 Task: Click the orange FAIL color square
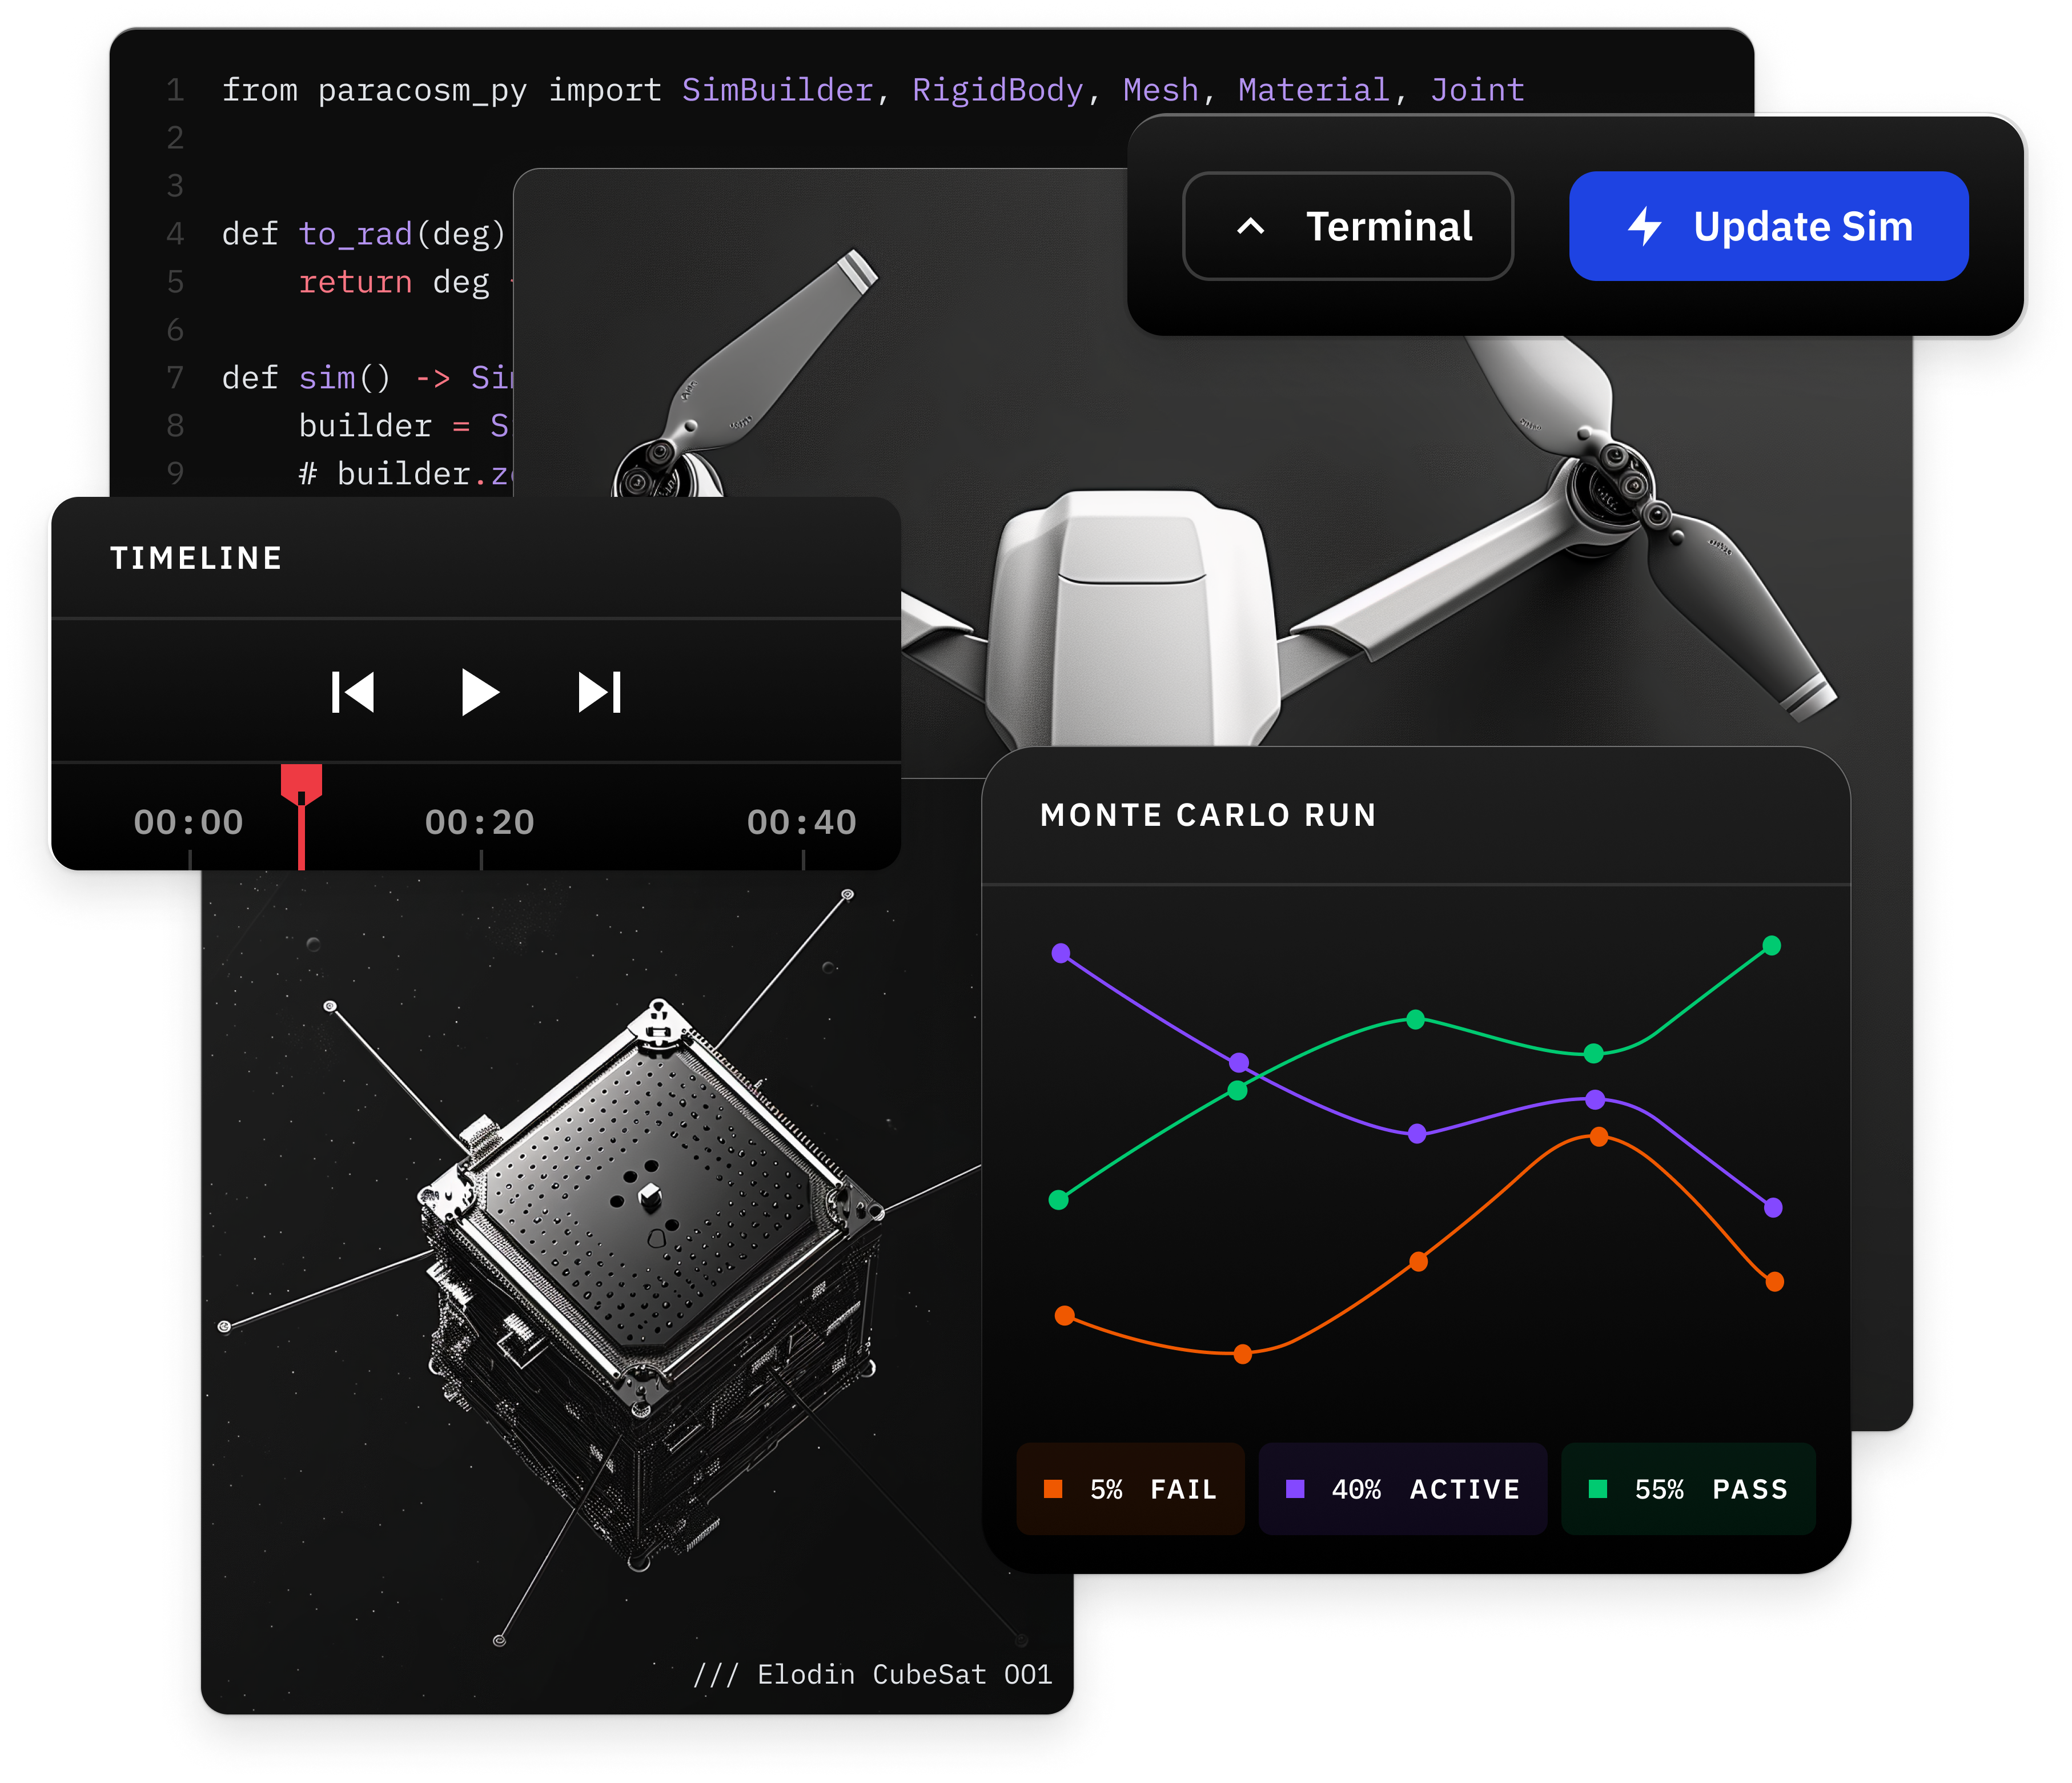(1053, 1489)
